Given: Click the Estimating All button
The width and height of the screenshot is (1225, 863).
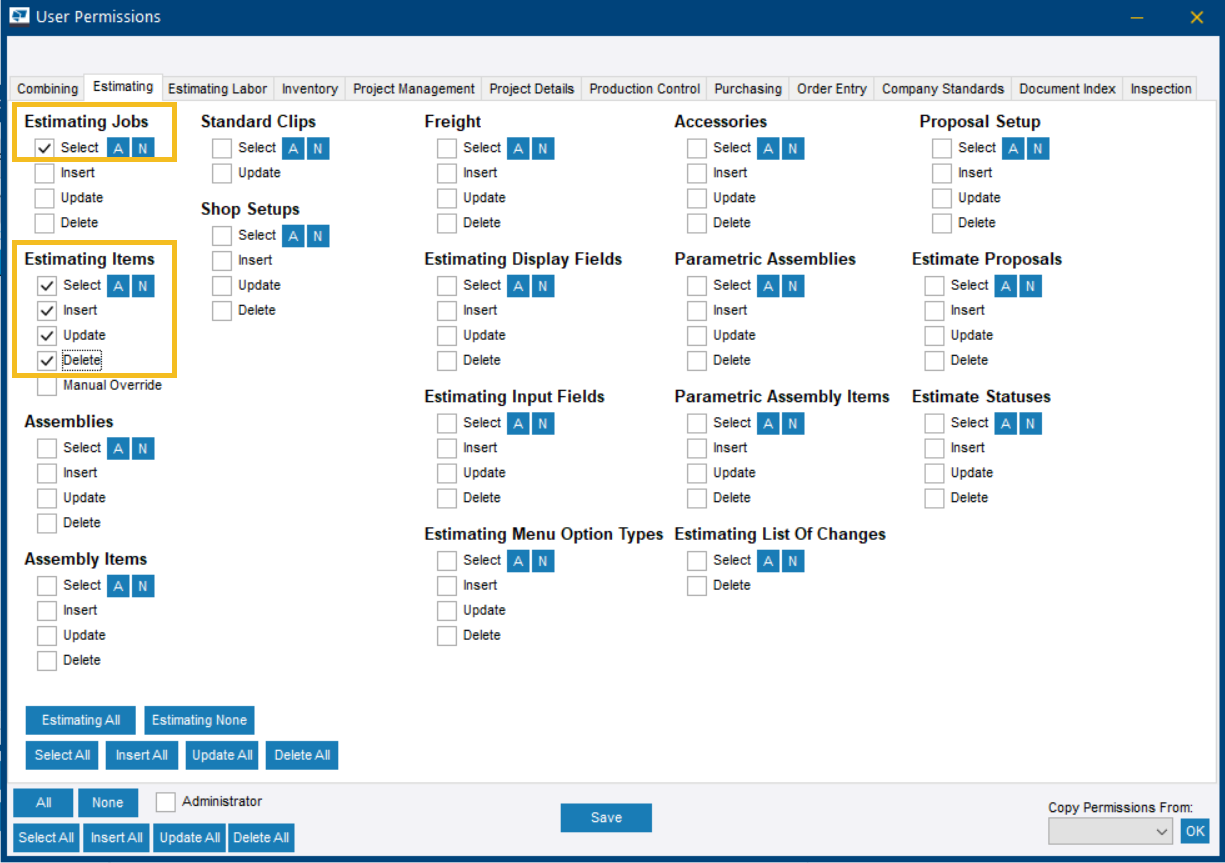Looking at the screenshot, I should 81,720.
